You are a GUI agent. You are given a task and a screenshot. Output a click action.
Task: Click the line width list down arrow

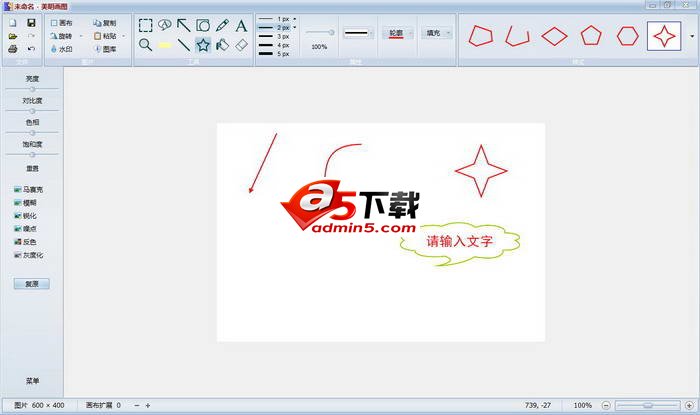(295, 27)
